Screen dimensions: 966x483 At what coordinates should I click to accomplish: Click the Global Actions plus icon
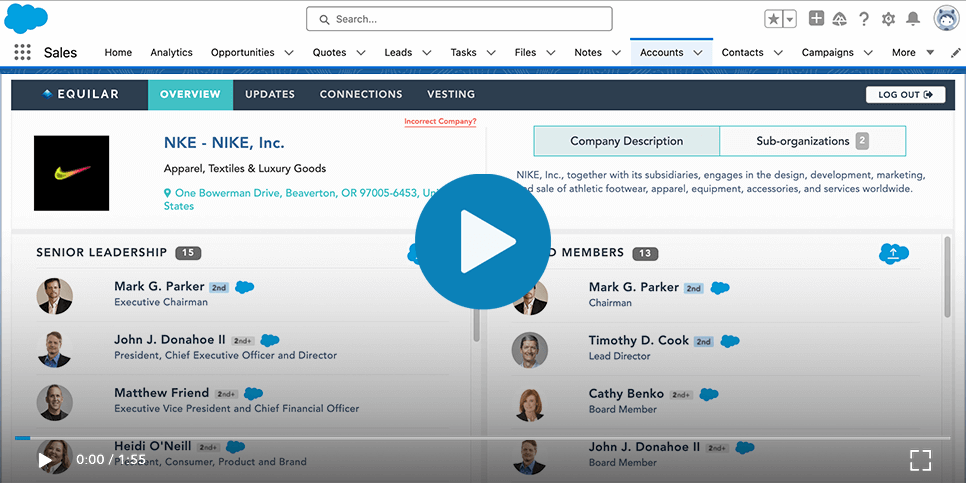point(816,19)
